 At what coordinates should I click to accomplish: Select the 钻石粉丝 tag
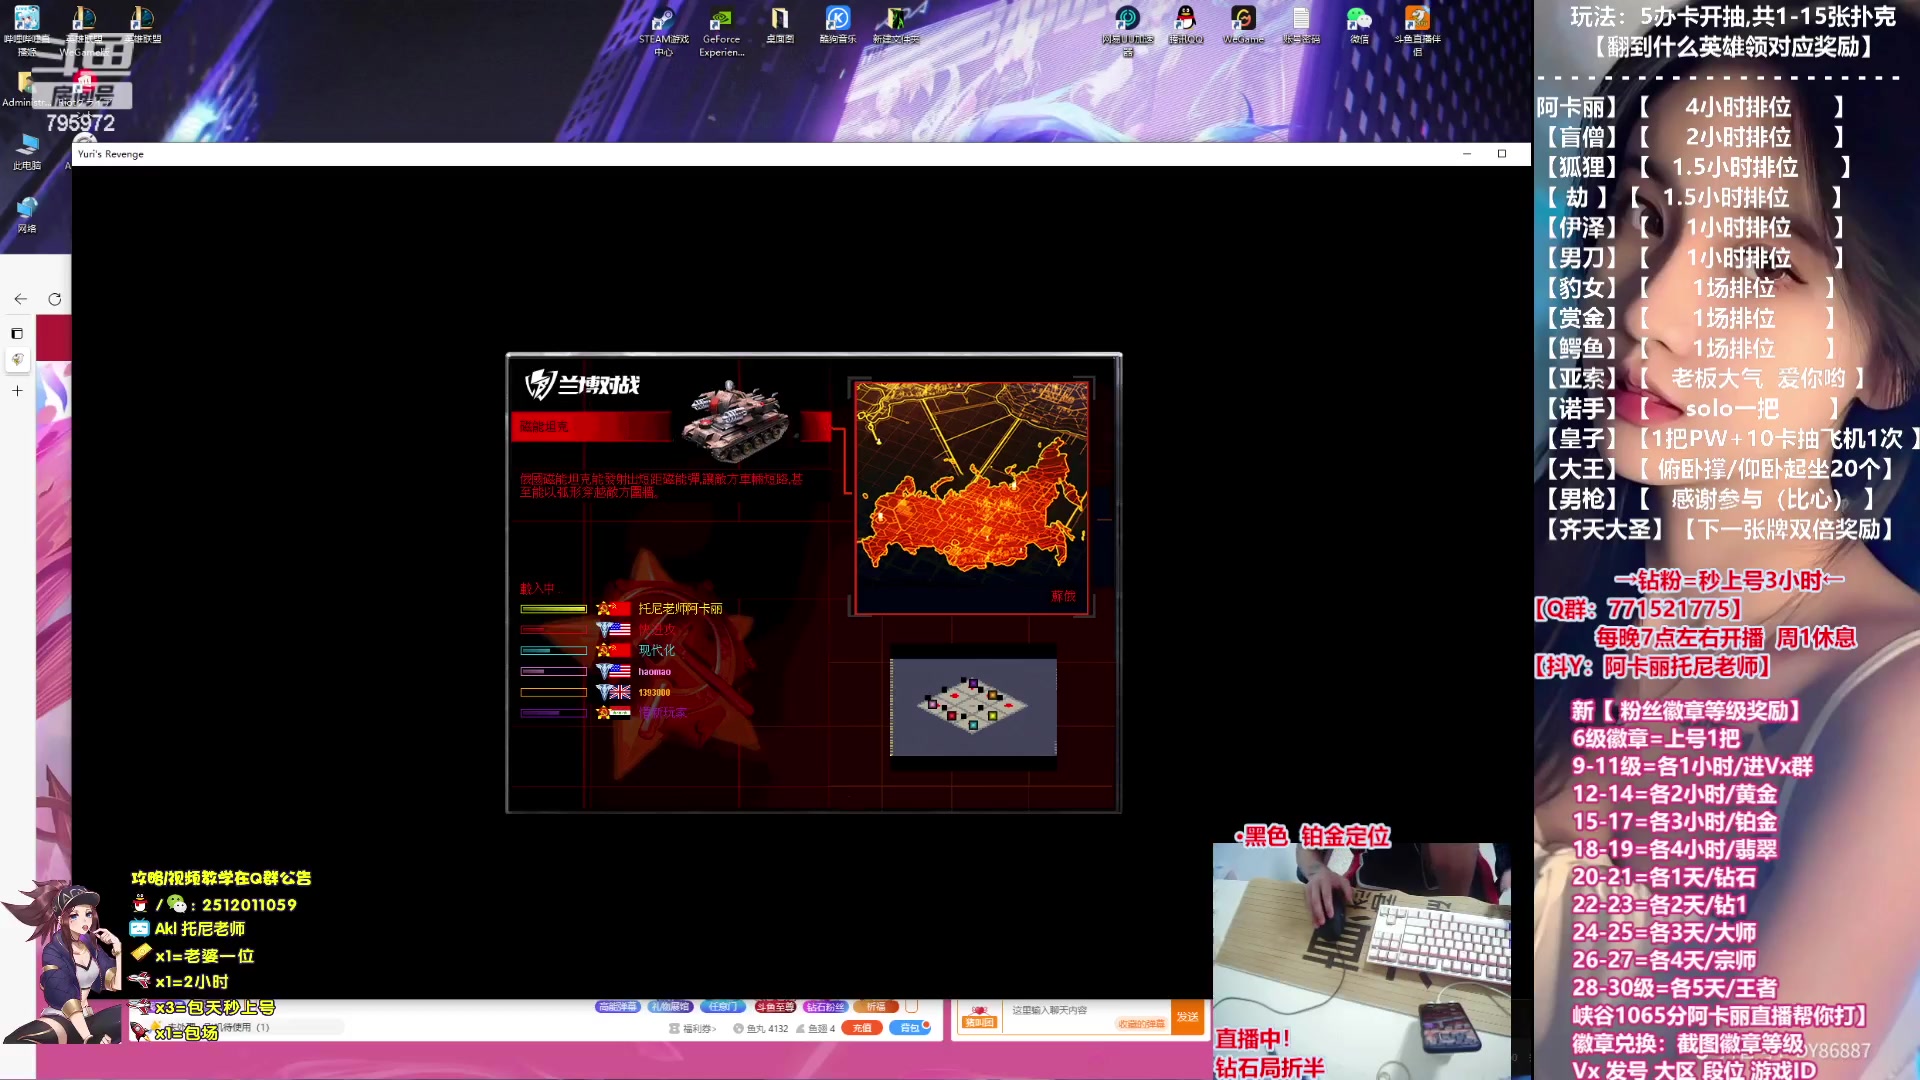825,1007
